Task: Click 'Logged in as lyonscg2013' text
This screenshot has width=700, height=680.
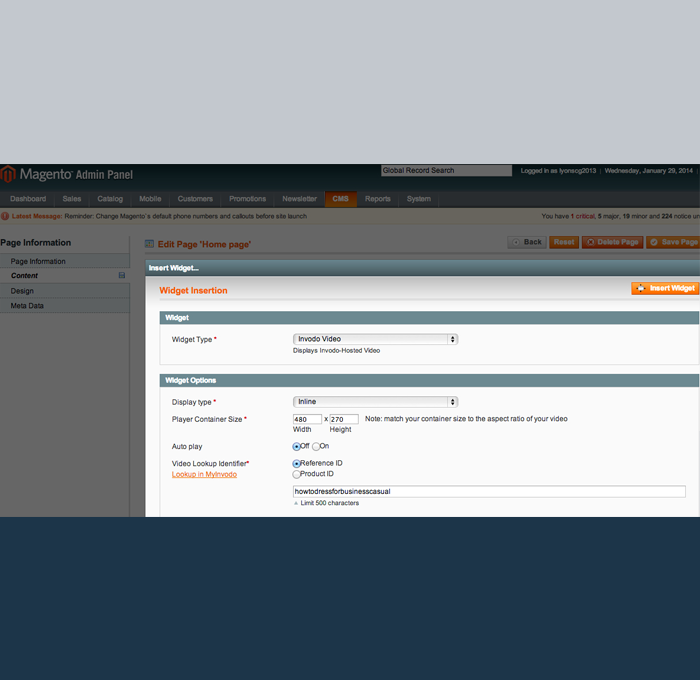Action: click(558, 171)
